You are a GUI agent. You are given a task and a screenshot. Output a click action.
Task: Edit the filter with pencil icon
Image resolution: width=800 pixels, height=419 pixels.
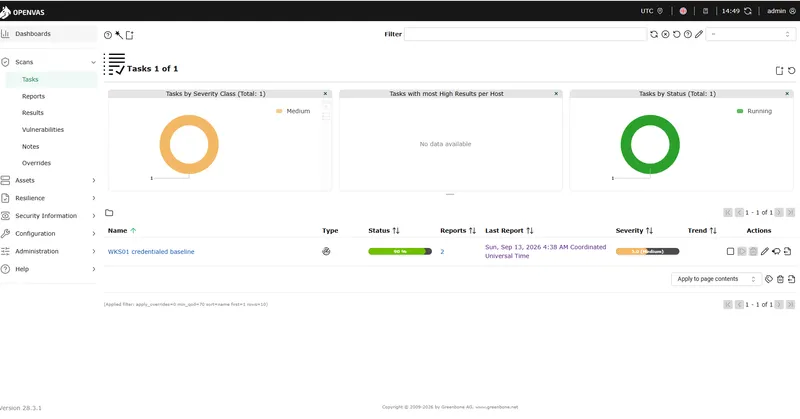pyautogui.click(x=699, y=34)
